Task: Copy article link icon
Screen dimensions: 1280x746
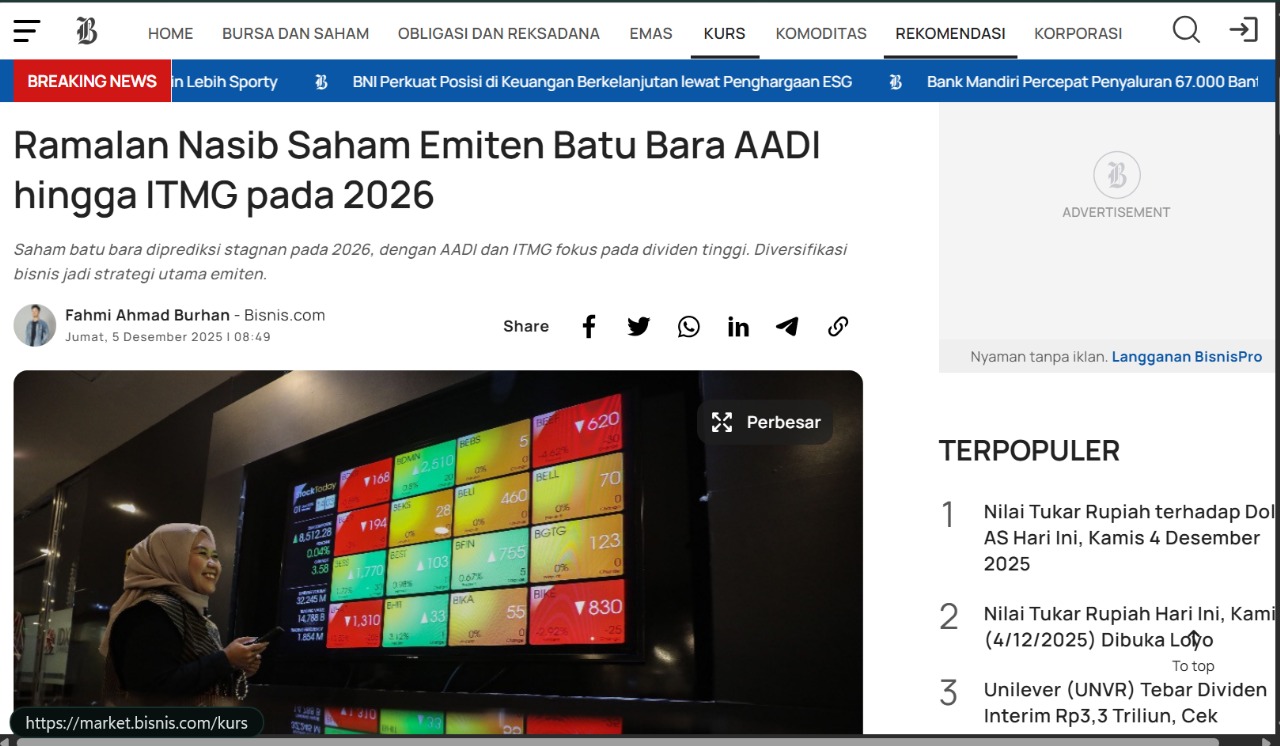Action: (x=838, y=327)
